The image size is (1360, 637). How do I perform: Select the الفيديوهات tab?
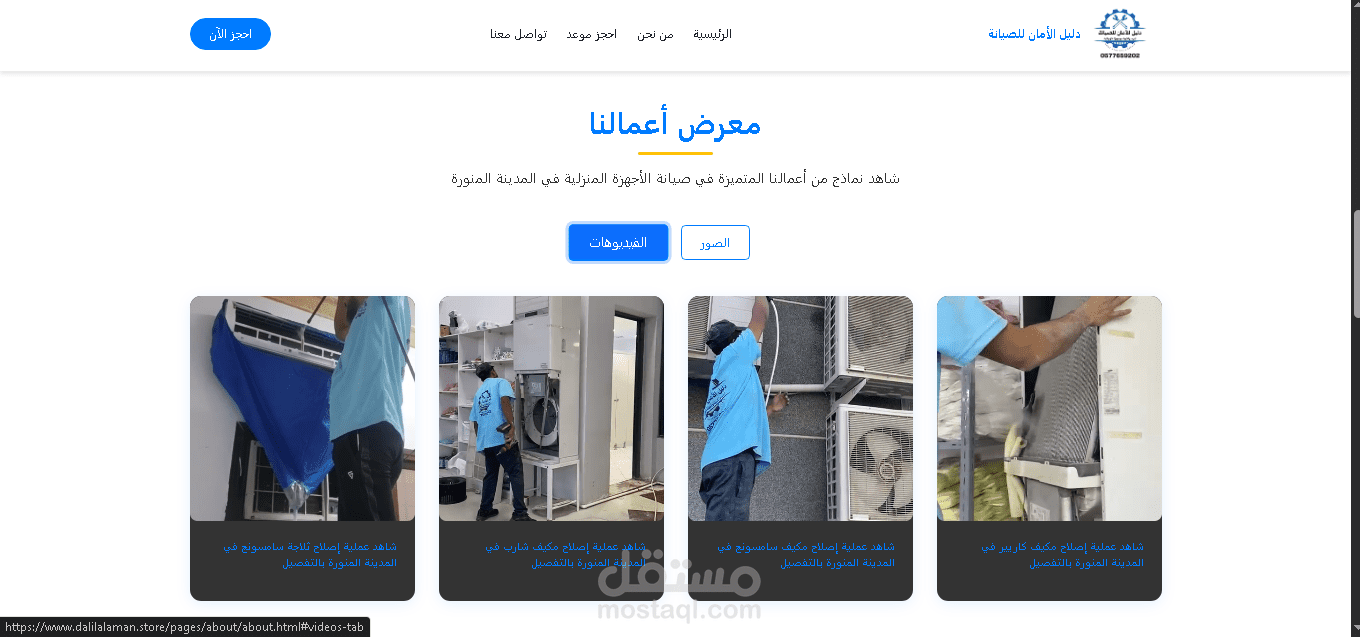coord(618,243)
